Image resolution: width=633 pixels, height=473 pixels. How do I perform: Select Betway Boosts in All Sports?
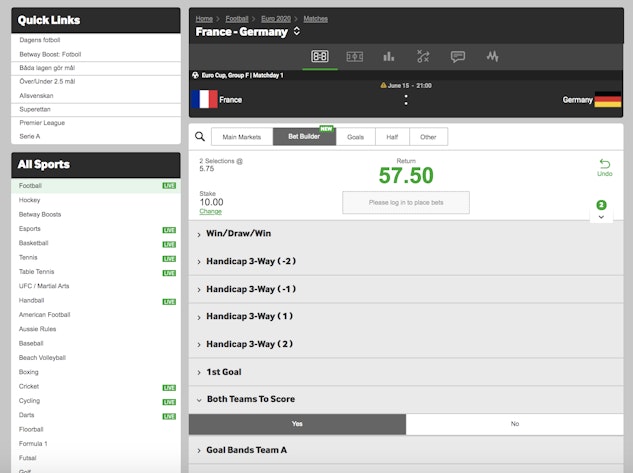(x=96, y=214)
